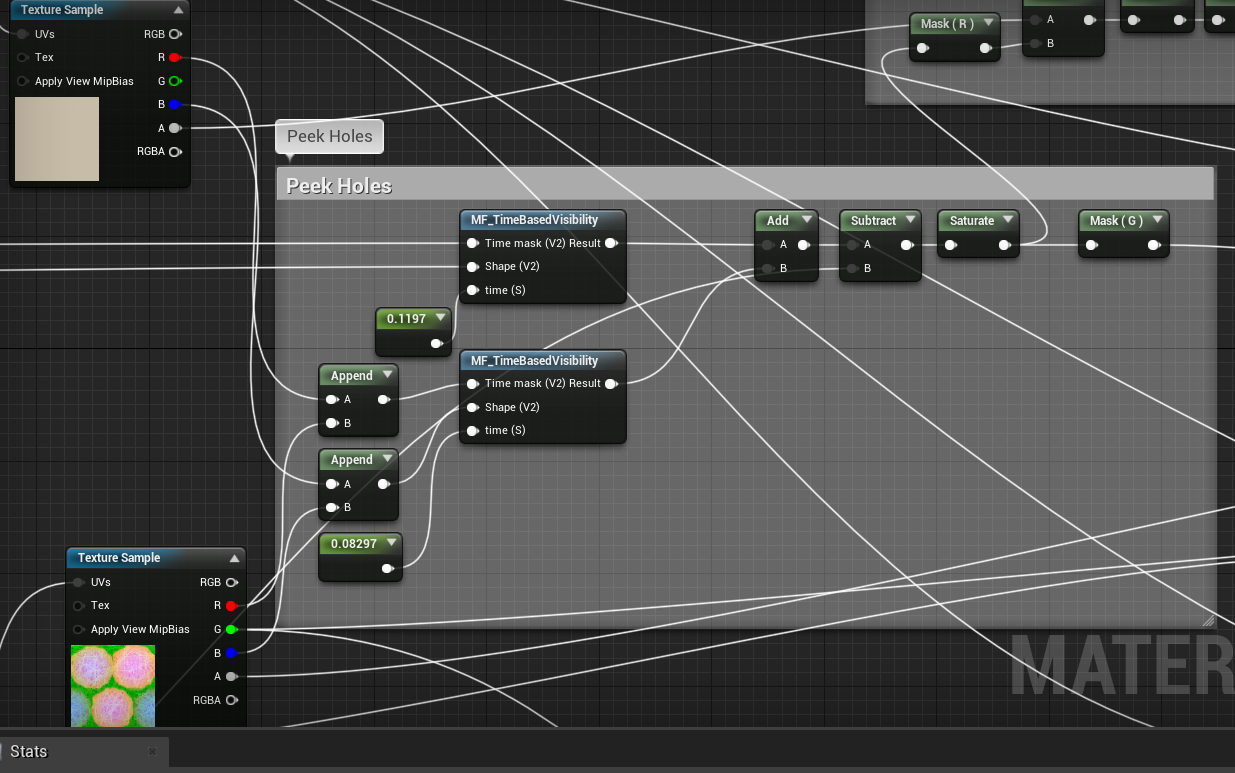Expand the lower Append node dropdown arrow
This screenshot has height=773, width=1235.
point(386,460)
